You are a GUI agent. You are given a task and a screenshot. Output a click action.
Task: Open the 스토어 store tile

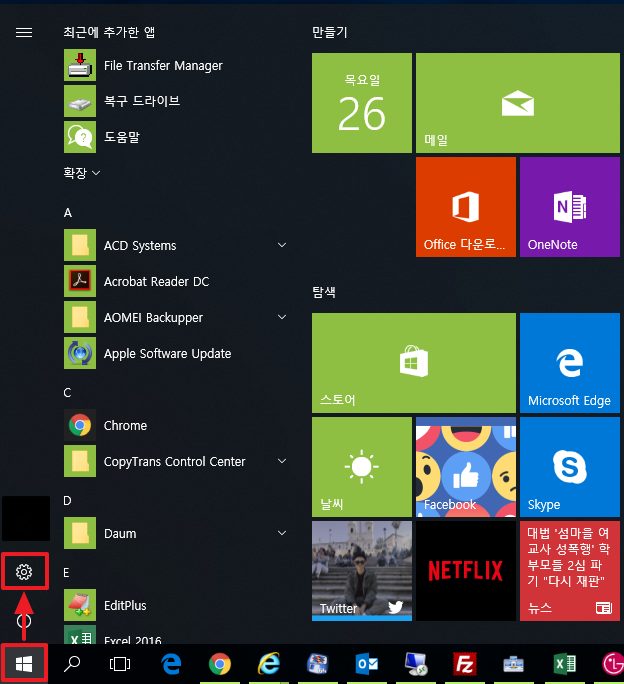click(x=414, y=363)
